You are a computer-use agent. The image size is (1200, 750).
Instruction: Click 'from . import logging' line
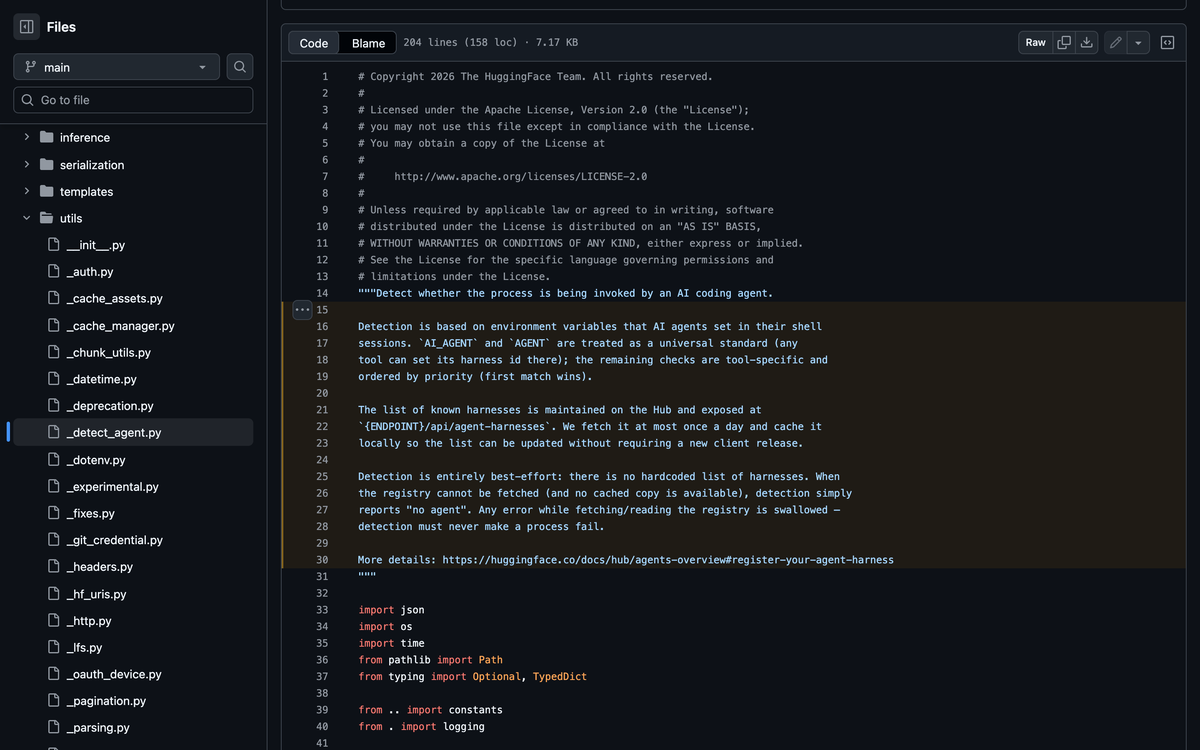pyautogui.click(x=421, y=726)
